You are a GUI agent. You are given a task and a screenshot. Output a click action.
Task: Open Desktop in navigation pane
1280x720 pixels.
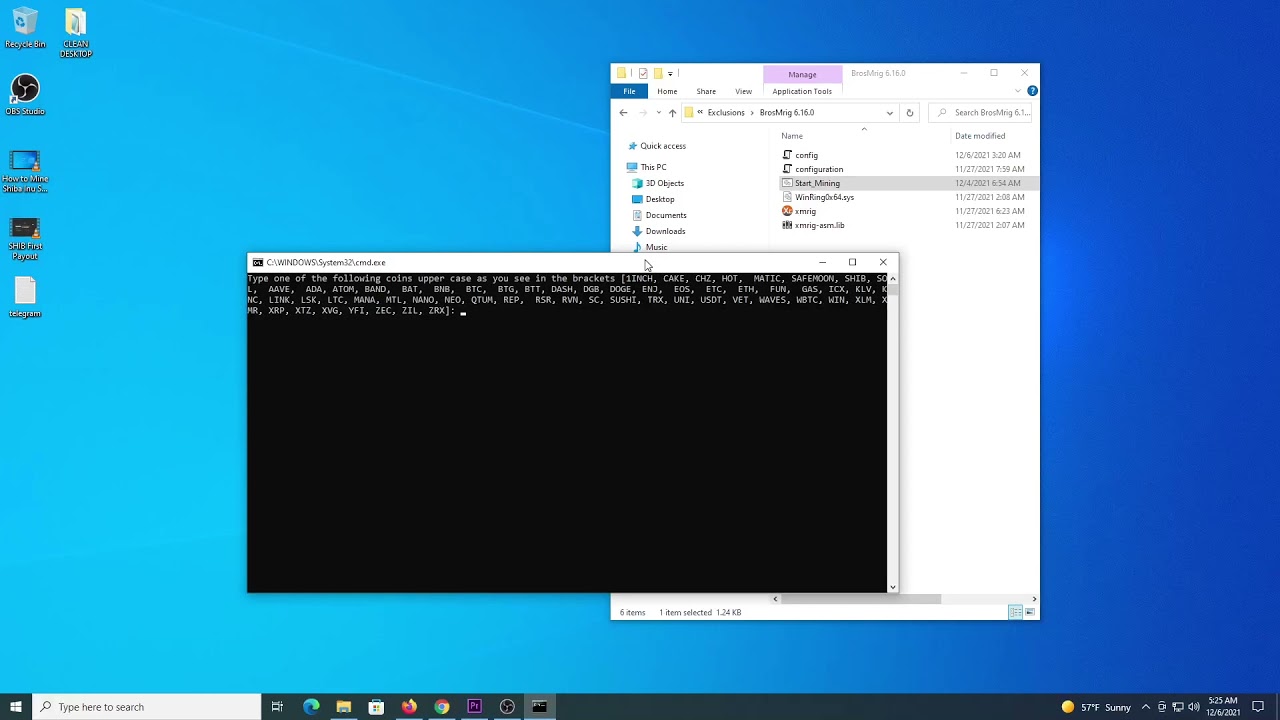[x=659, y=199]
